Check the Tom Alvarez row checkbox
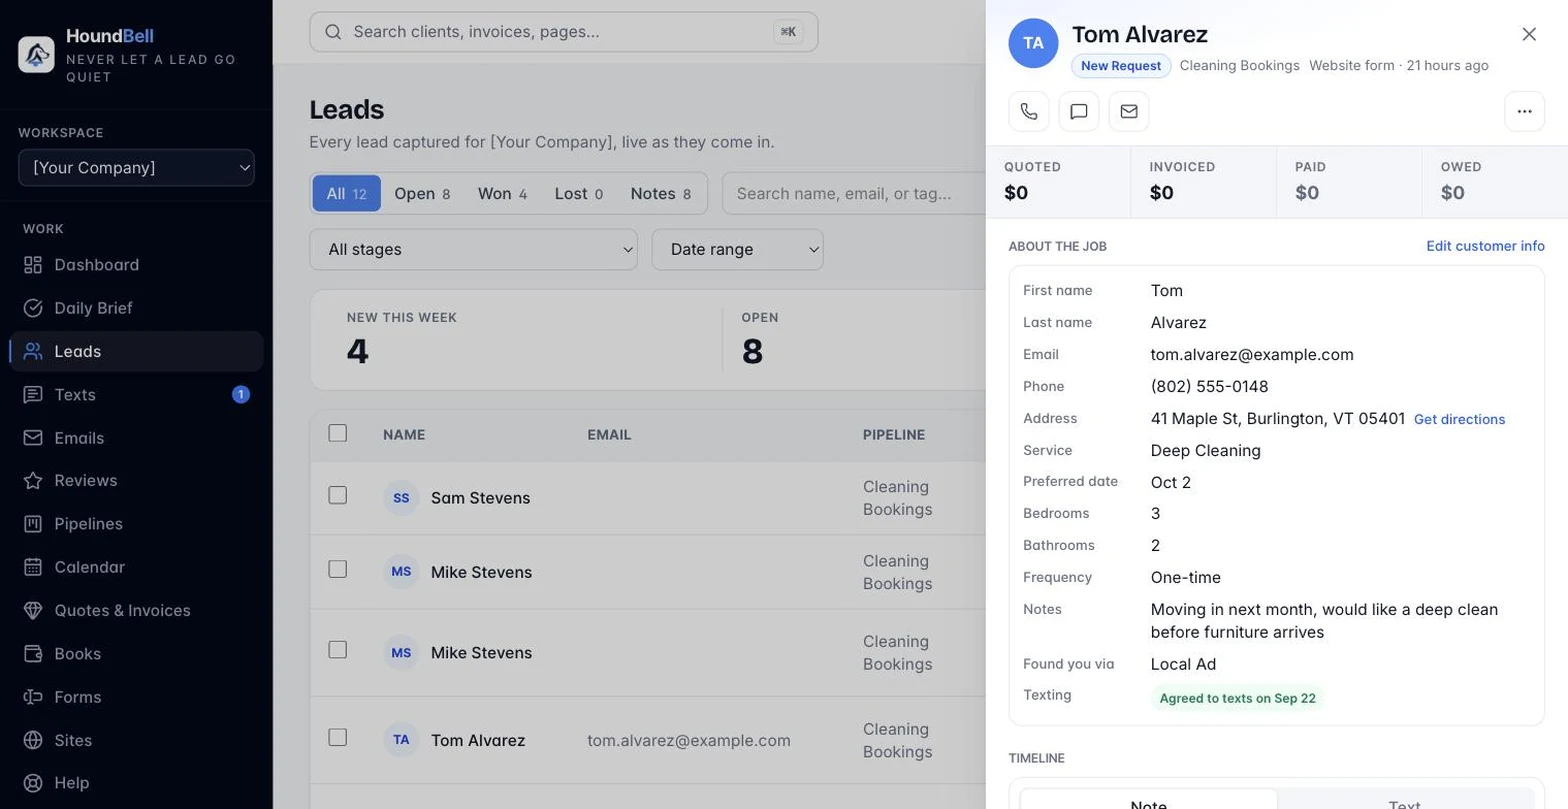Viewport: 1568px width, 809px height. point(338,737)
